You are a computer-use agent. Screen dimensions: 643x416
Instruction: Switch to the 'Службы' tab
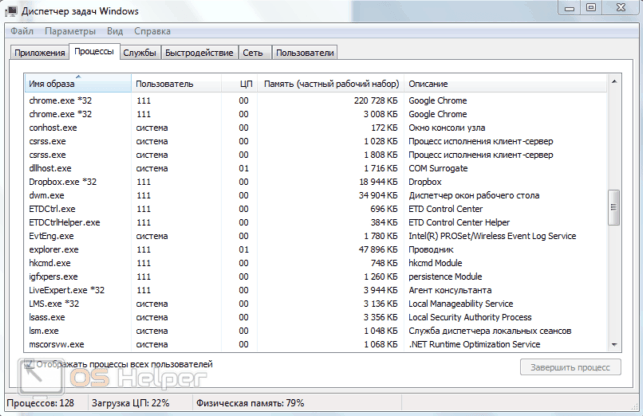click(140, 53)
